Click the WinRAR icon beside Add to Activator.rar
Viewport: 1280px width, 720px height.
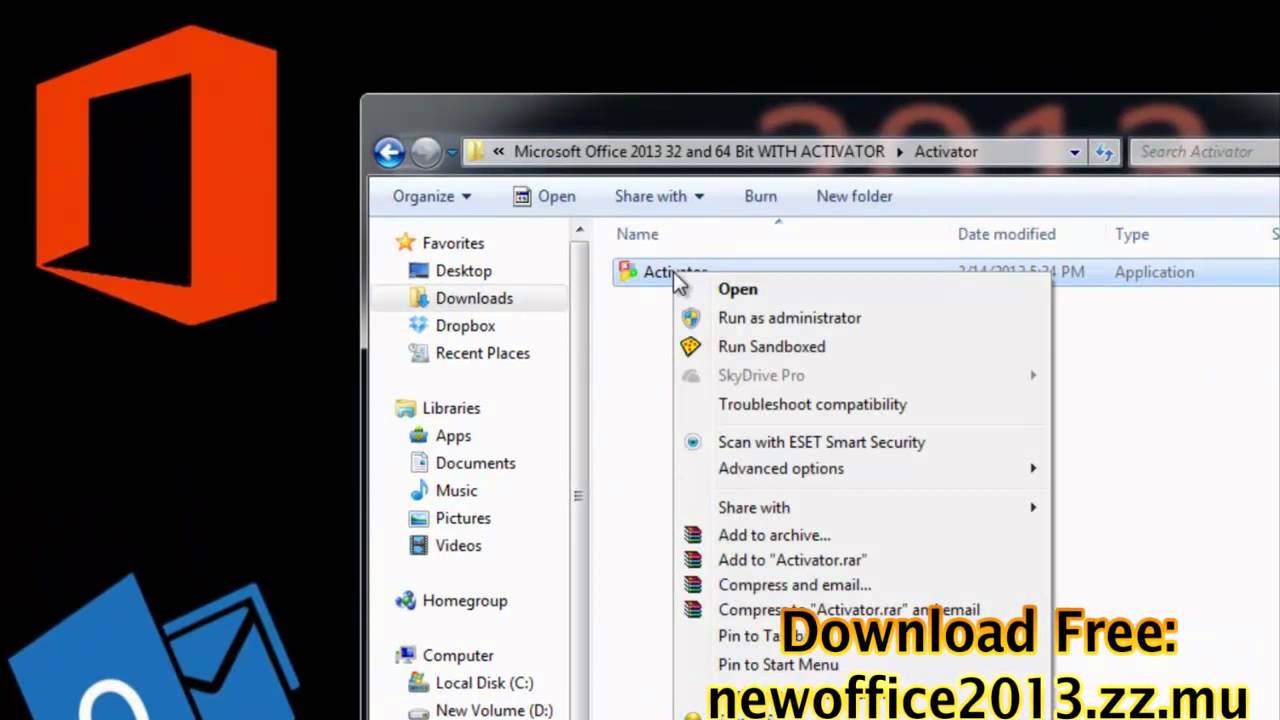coord(692,560)
